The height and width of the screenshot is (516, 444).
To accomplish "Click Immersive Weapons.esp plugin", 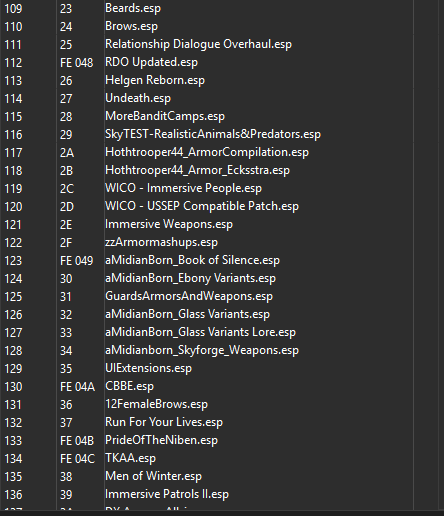I will click(169, 224).
